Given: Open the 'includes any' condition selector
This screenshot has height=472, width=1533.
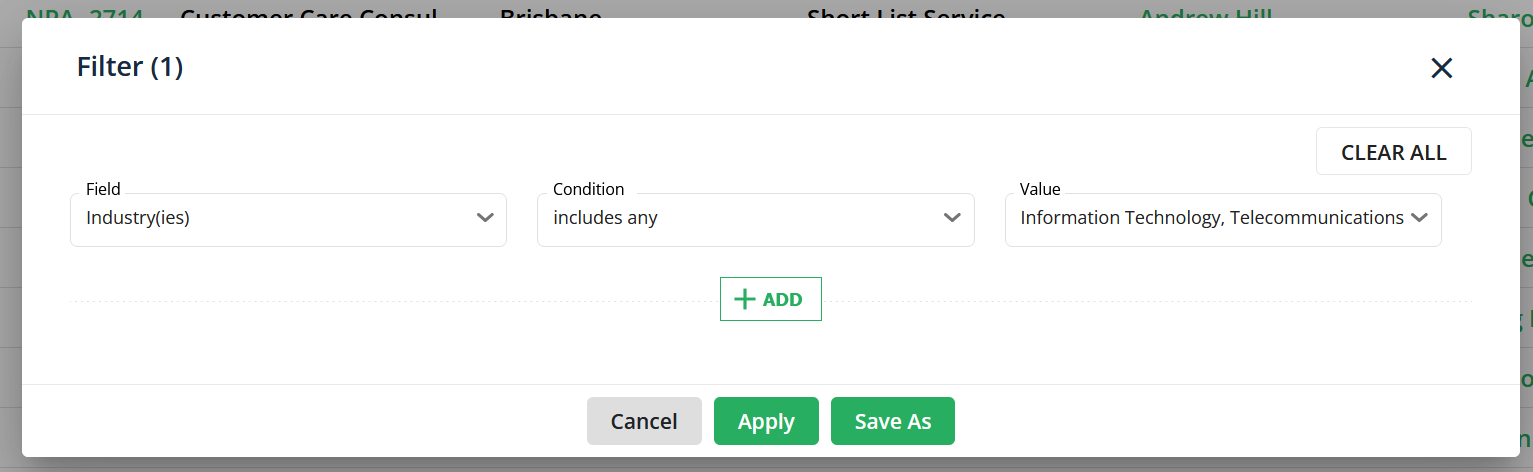Looking at the screenshot, I should click(x=755, y=219).
